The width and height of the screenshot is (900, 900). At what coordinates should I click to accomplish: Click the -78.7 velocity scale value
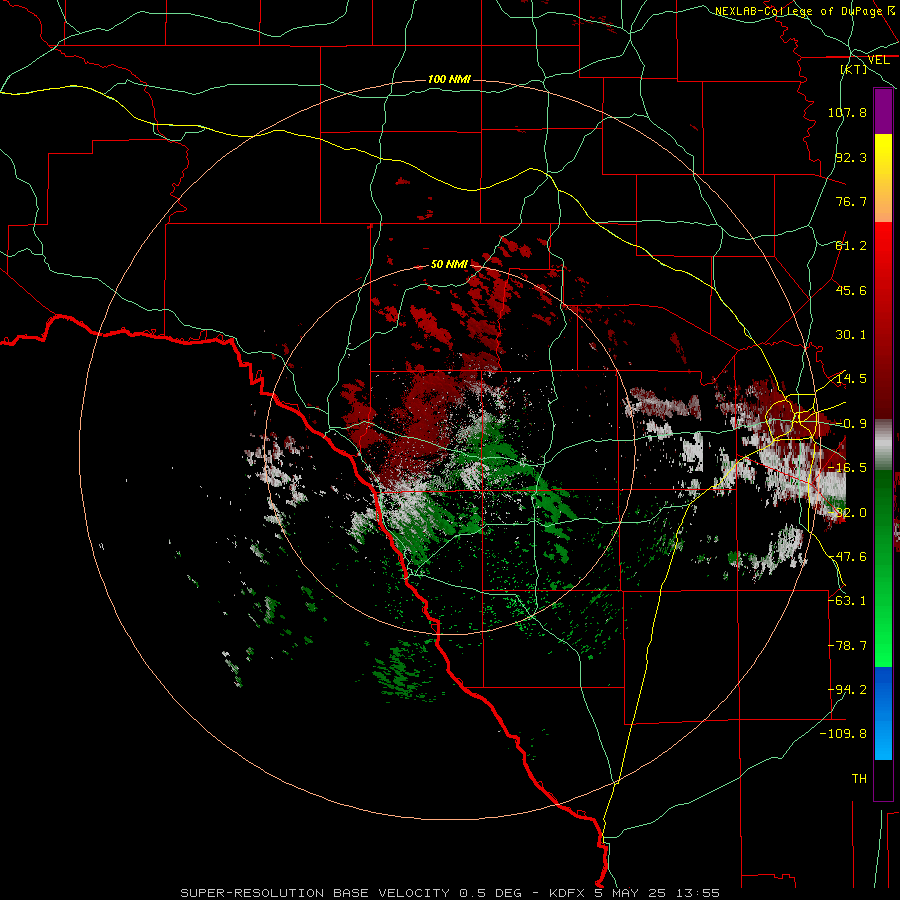click(847, 646)
